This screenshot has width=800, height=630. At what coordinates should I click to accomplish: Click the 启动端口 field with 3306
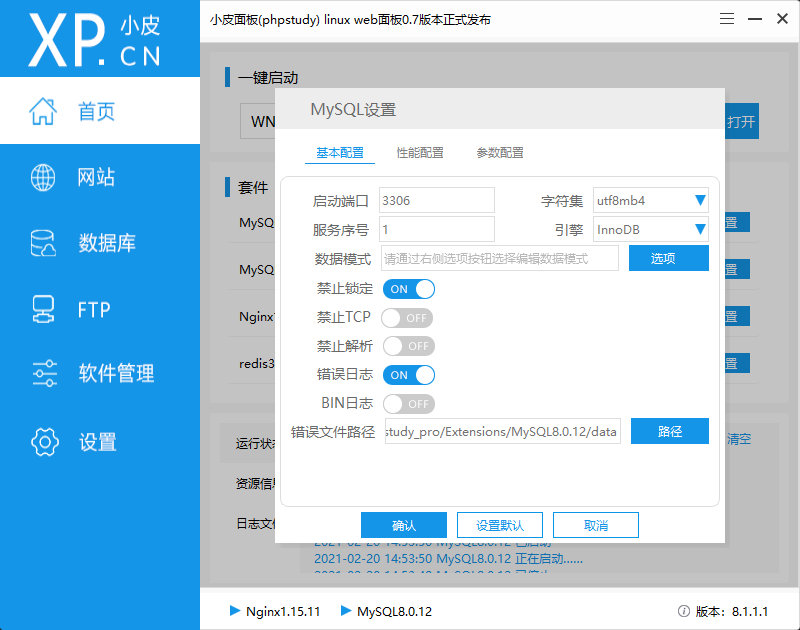coord(437,200)
